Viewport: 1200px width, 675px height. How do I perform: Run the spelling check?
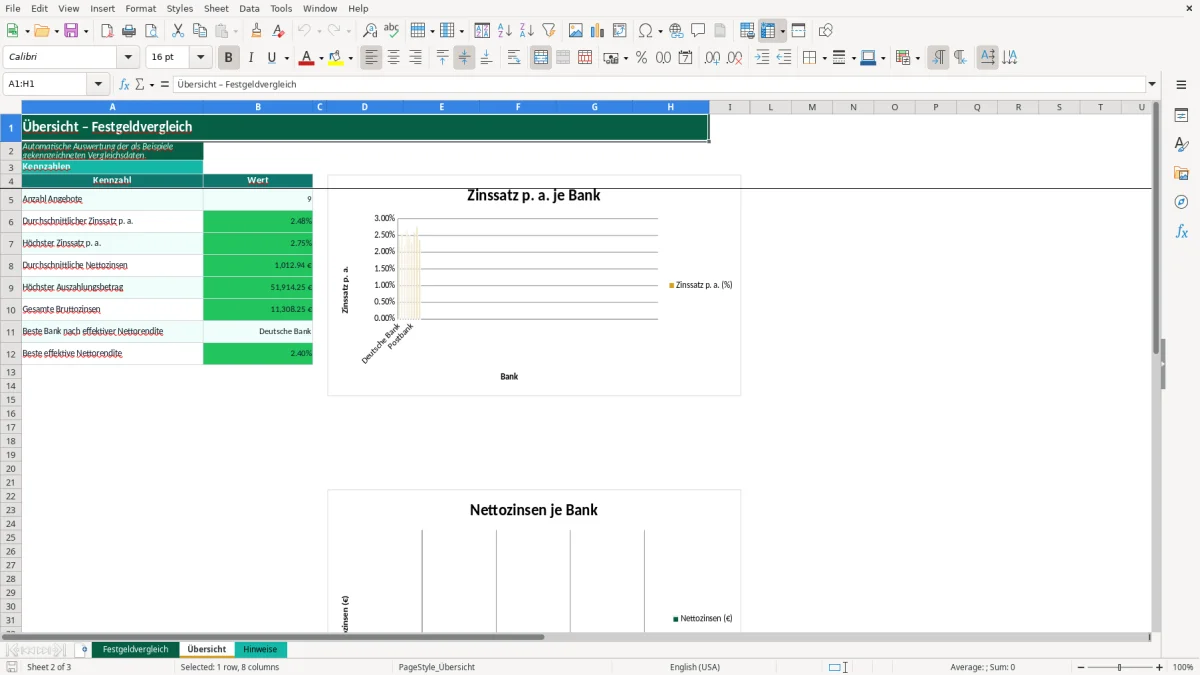point(392,31)
